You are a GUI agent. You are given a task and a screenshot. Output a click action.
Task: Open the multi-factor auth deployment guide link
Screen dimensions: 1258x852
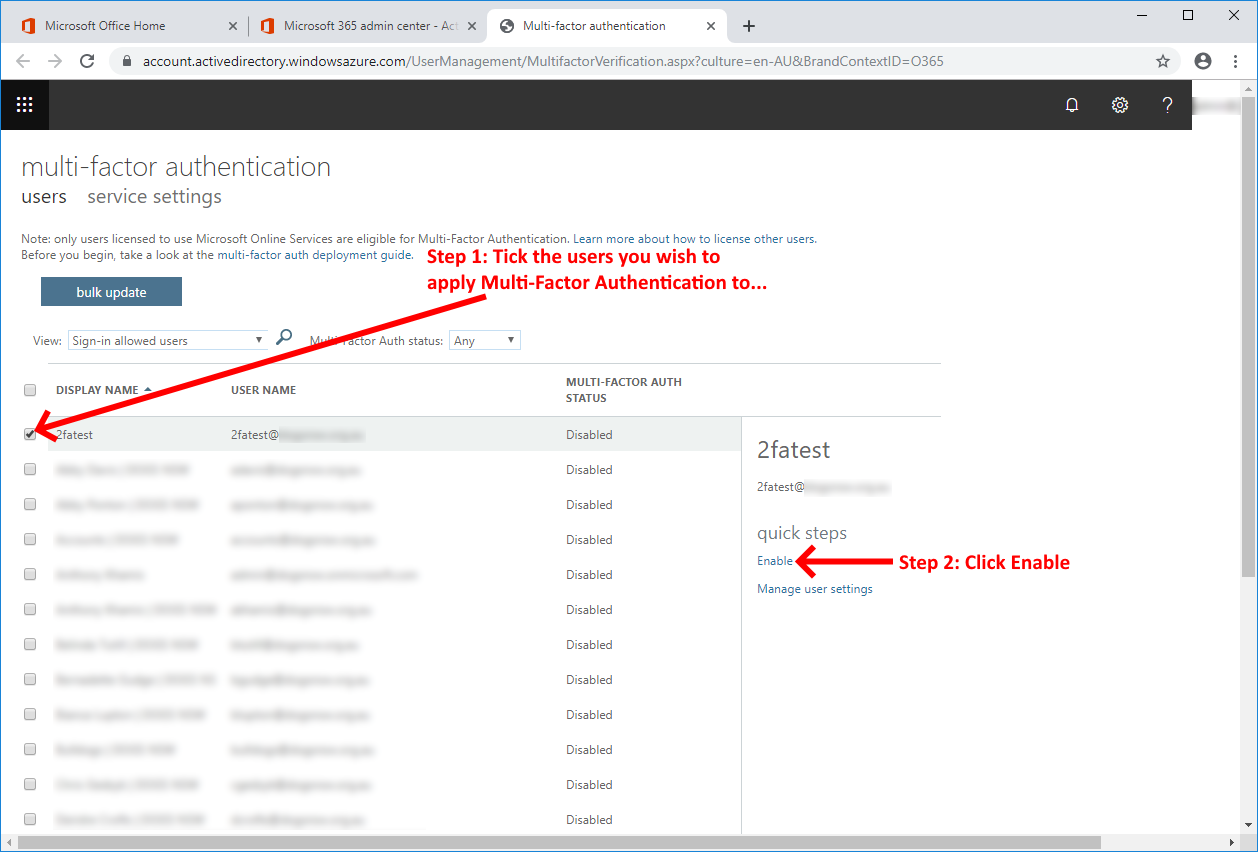pyautogui.click(x=315, y=255)
